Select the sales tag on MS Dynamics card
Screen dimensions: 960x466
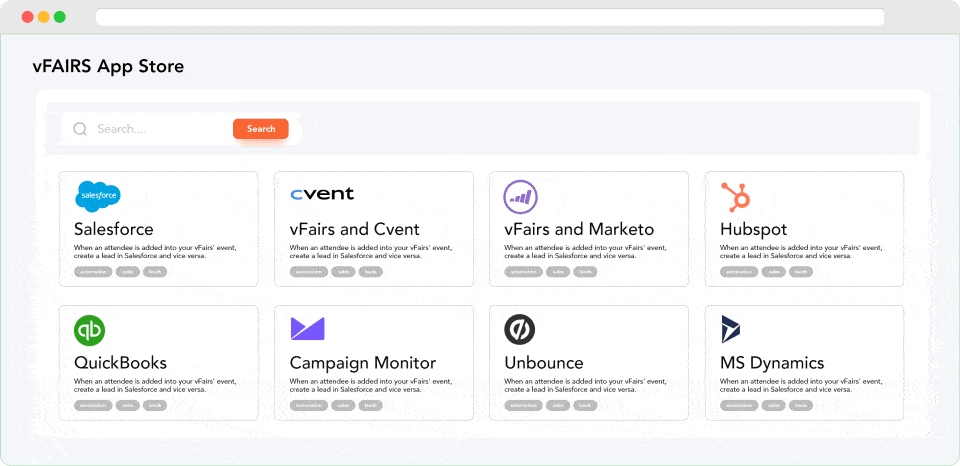[774, 405]
